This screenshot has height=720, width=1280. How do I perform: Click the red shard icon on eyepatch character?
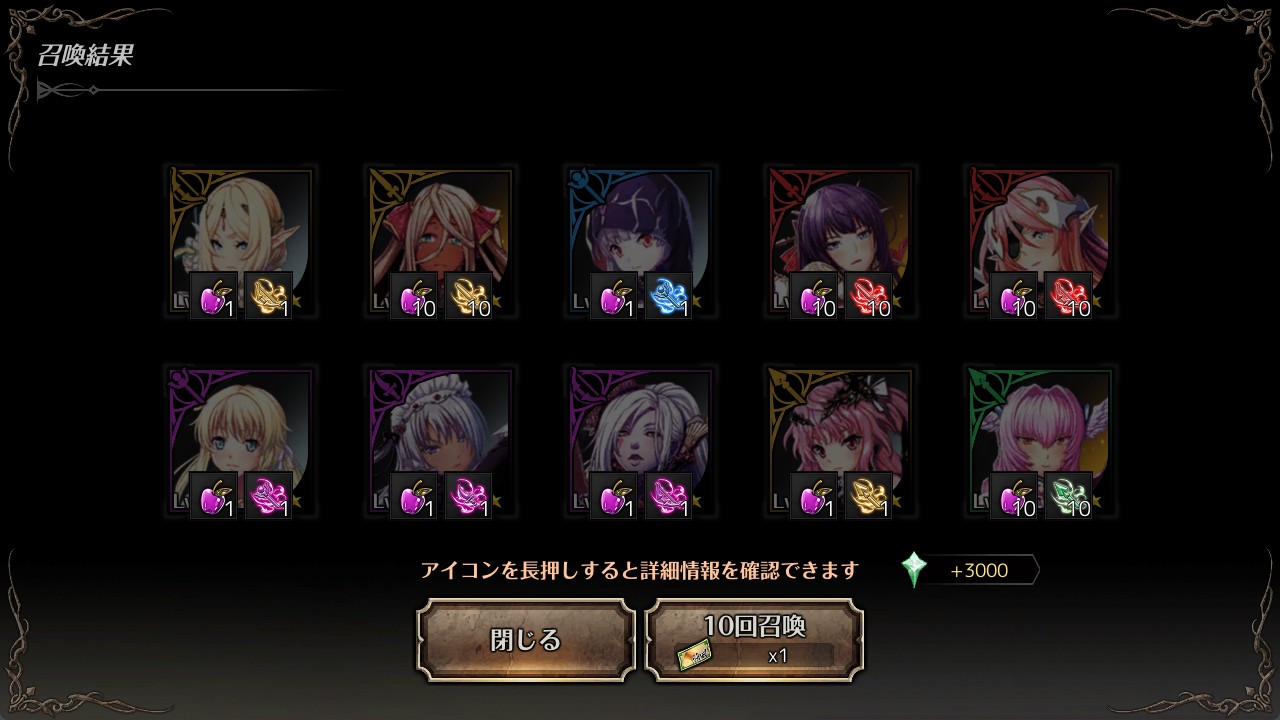click(x=1069, y=296)
